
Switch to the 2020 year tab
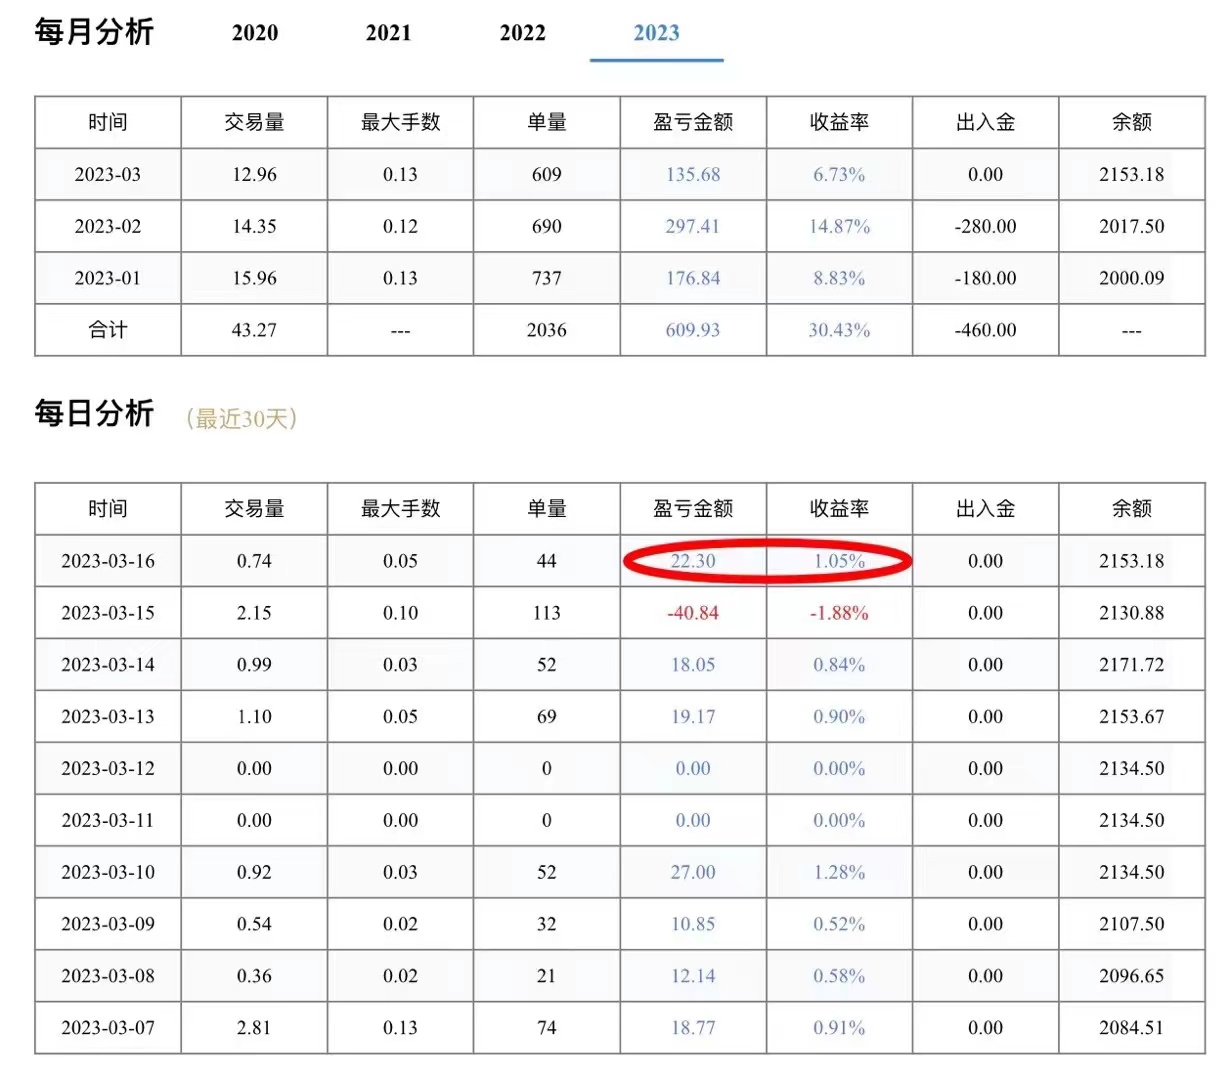click(254, 33)
